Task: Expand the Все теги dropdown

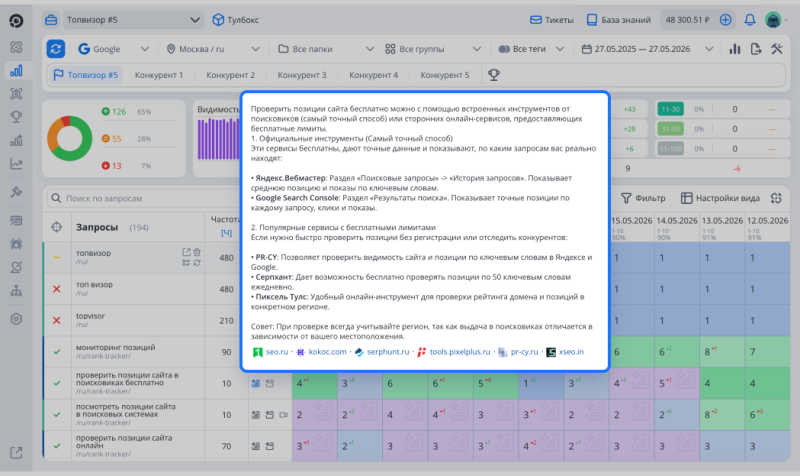Action: pos(531,49)
